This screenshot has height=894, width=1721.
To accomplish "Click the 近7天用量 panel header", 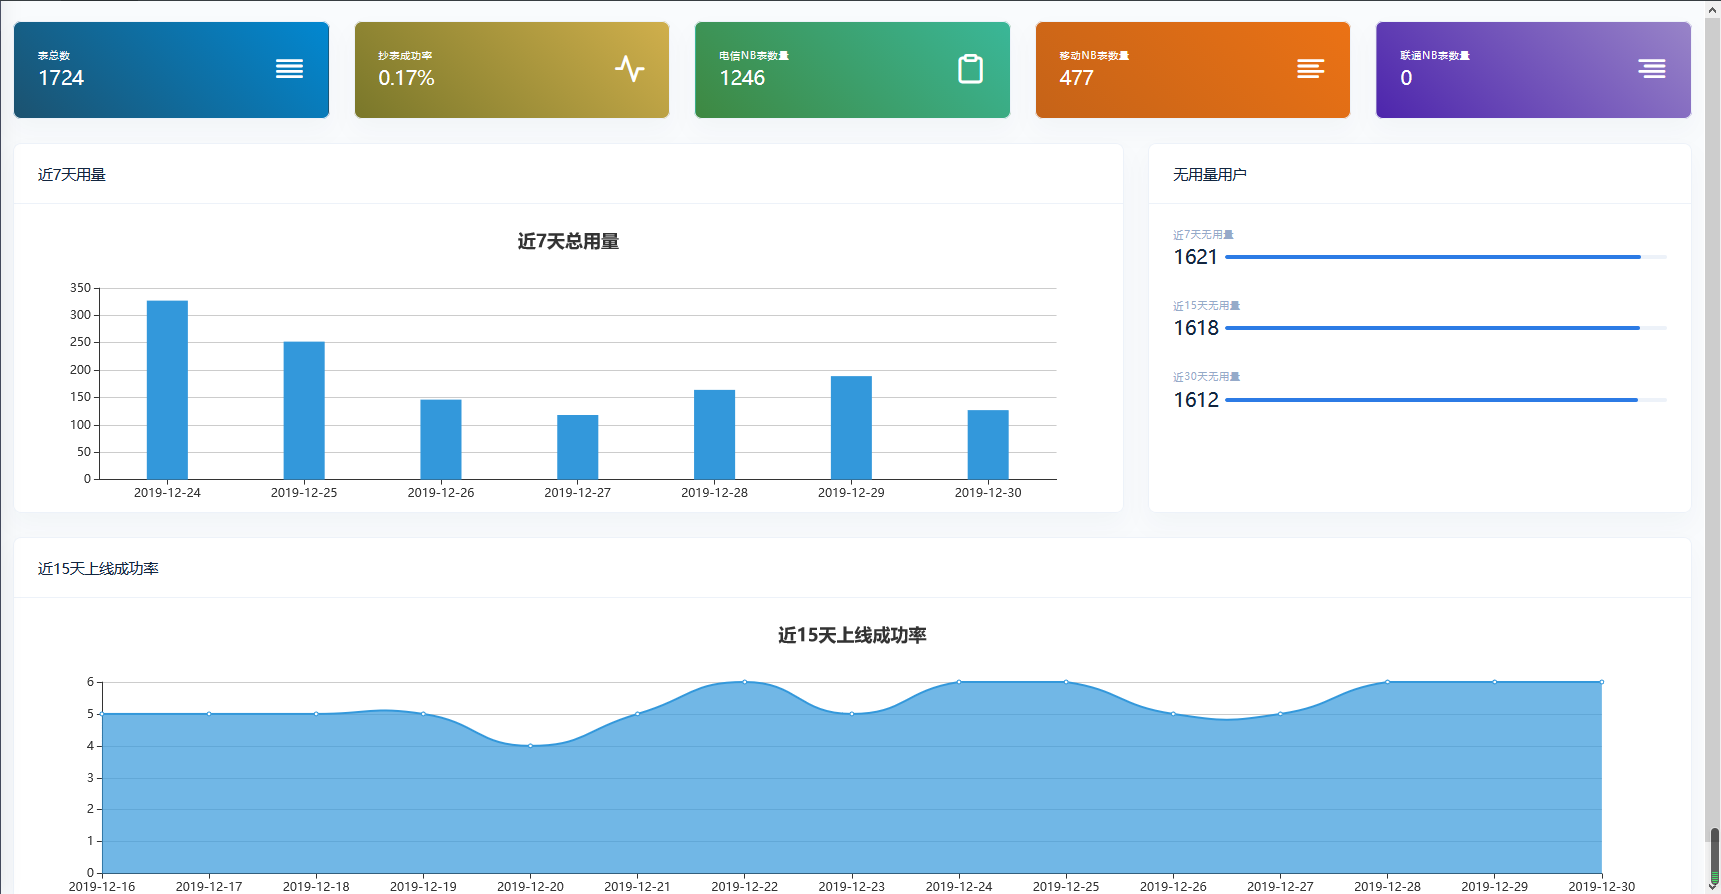I will tap(72, 175).
